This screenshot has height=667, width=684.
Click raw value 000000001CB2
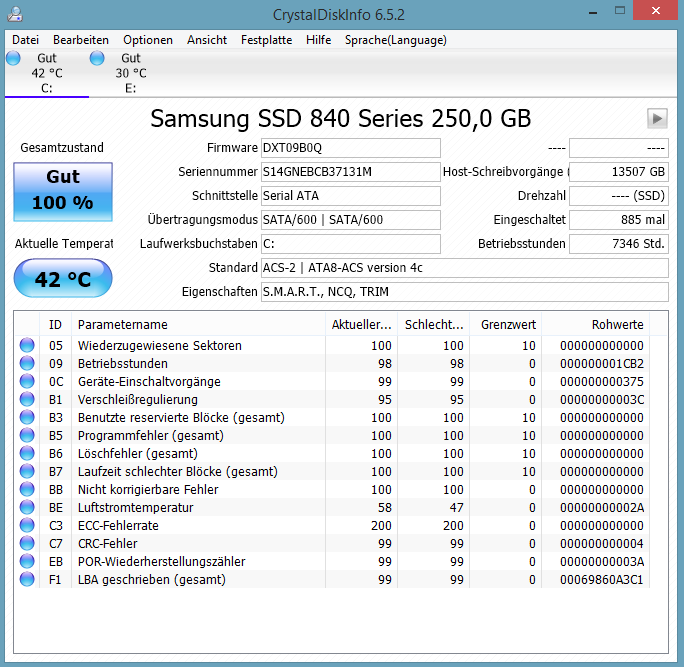pyautogui.click(x=602, y=363)
